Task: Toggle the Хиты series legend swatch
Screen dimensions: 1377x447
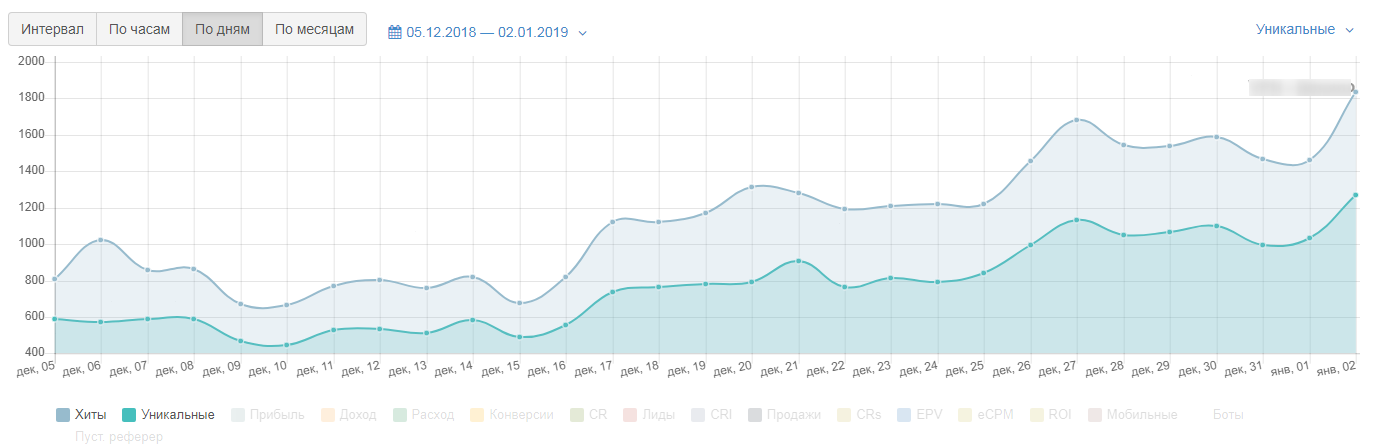Action: point(63,414)
